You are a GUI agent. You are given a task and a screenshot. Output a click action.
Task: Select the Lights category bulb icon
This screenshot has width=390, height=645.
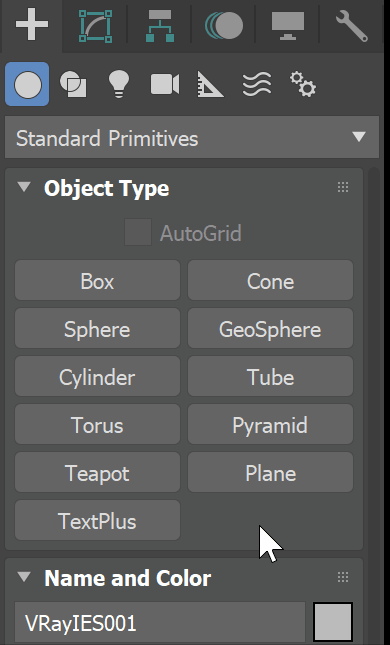point(119,84)
